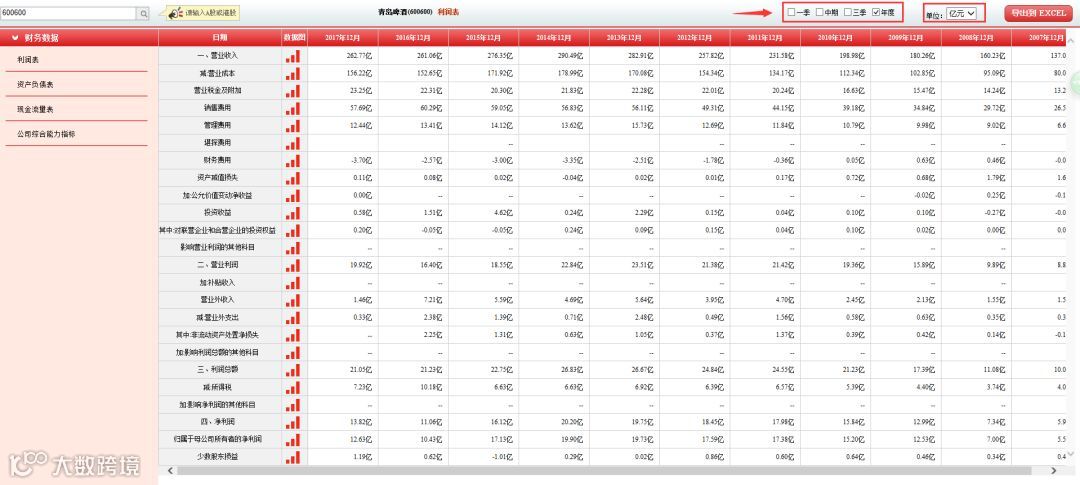Open chart for 其中:对联营企业和合营企业的投资权益 row
The width and height of the screenshot is (1080, 485).
coord(293,230)
